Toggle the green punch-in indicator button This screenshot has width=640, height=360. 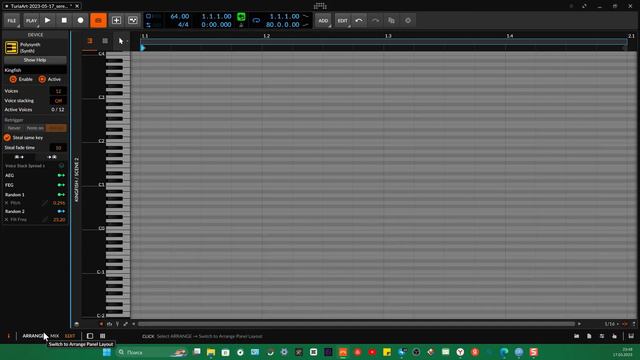pos(241,17)
